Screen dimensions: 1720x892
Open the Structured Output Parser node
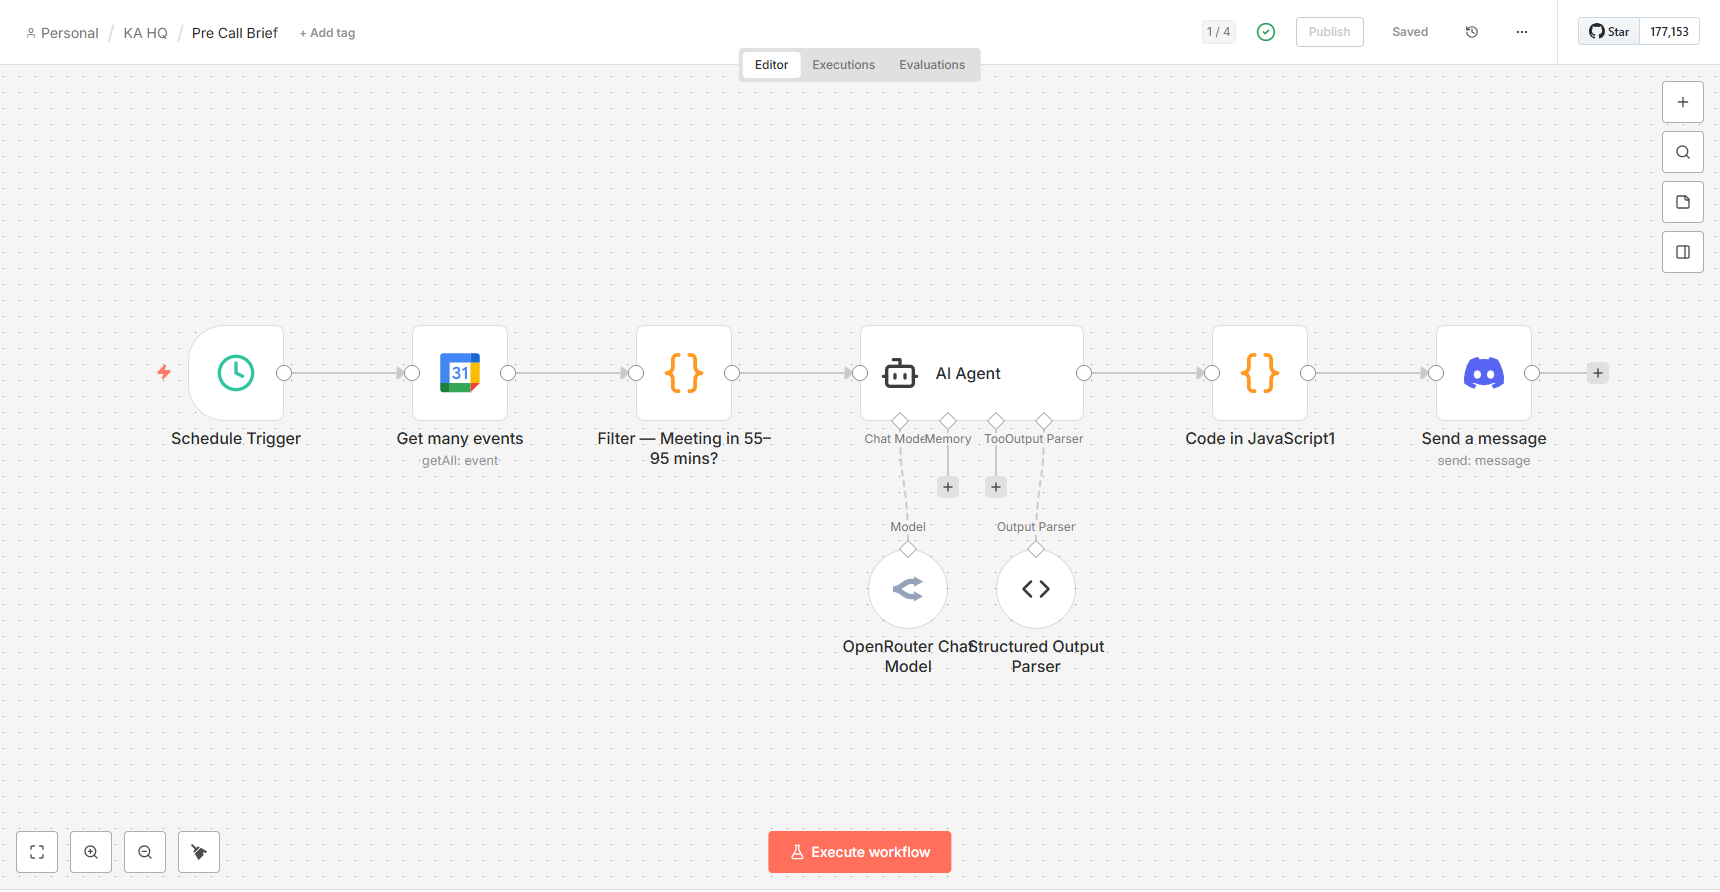pyautogui.click(x=1036, y=590)
